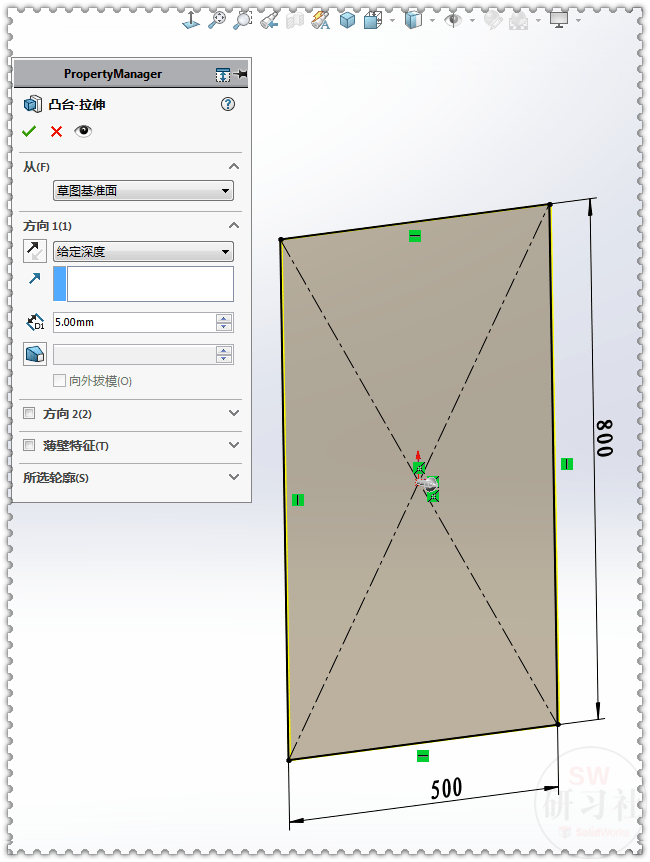Open 草图基准面 start condition dropdown
Viewport: 650px width, 862px height.
pos(144,191)
